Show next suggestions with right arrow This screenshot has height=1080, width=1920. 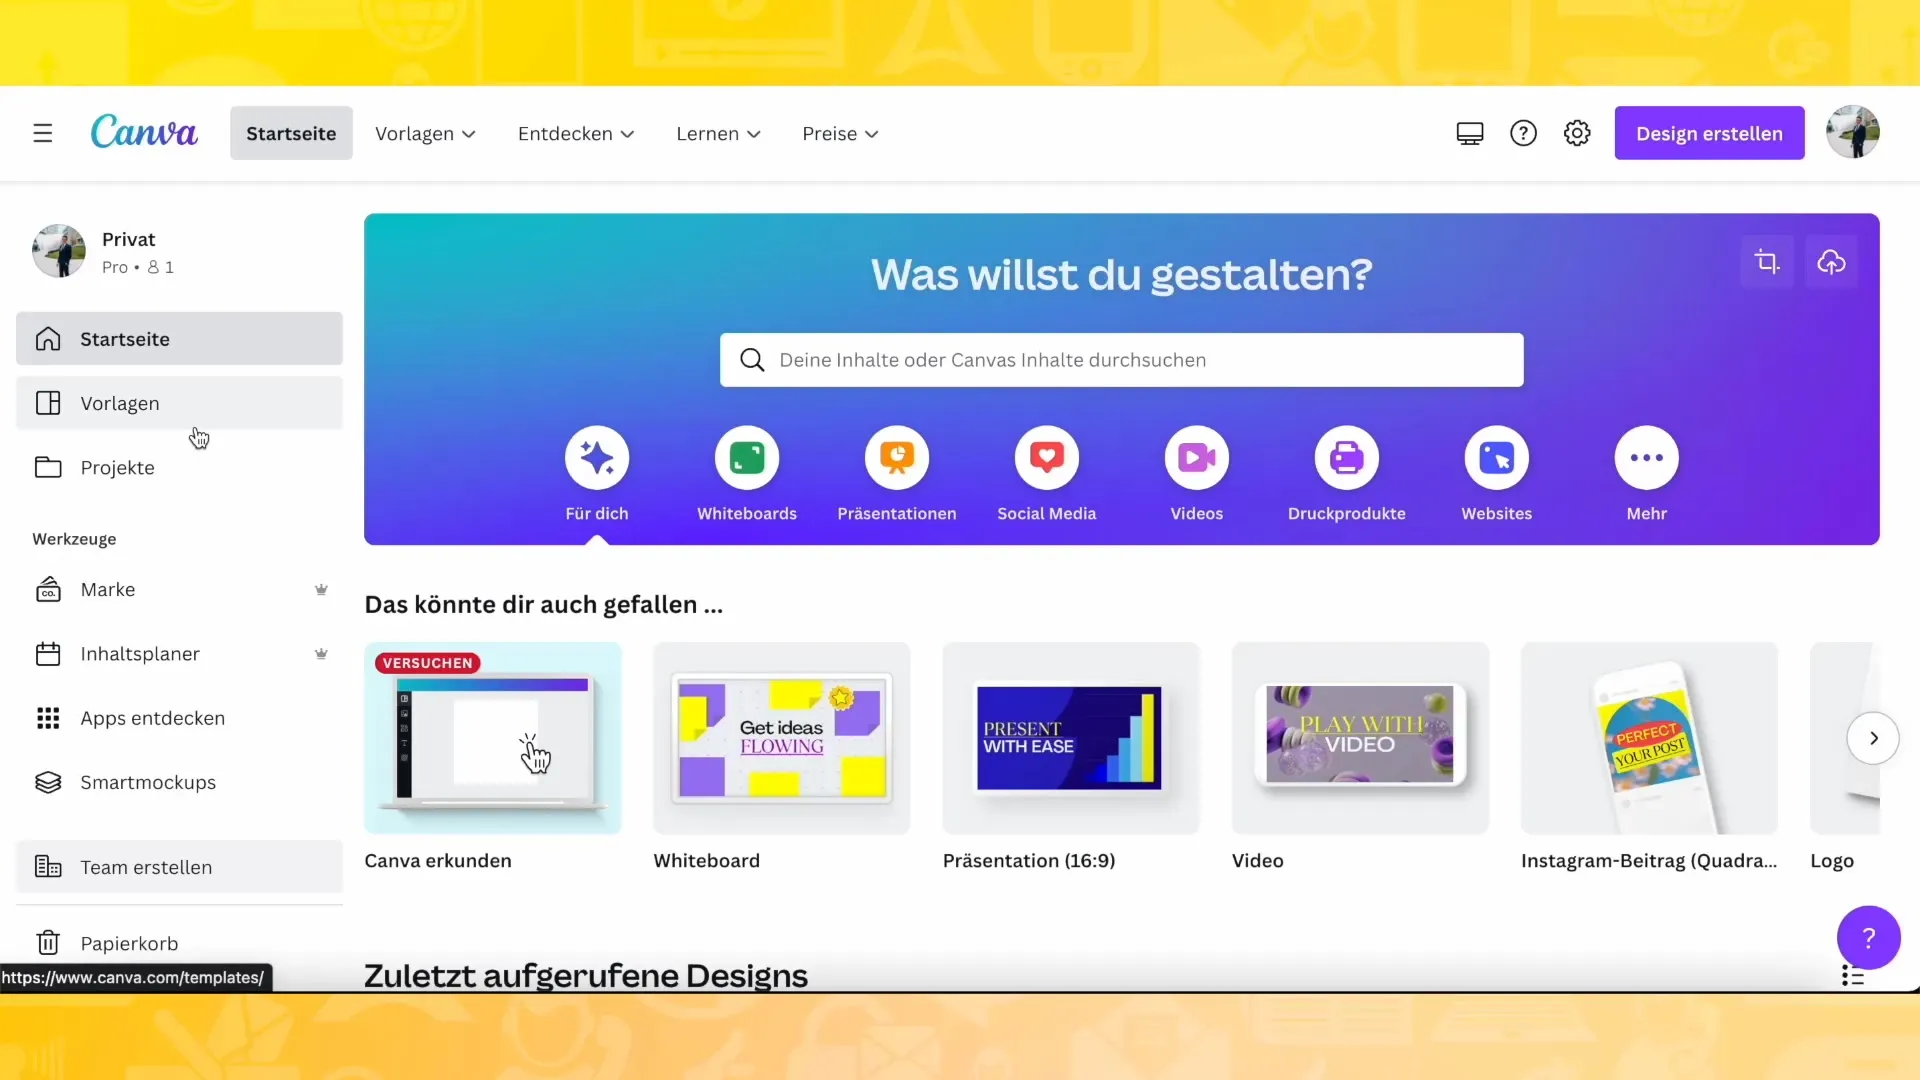pyautogui.click(x=1873, y=738)
